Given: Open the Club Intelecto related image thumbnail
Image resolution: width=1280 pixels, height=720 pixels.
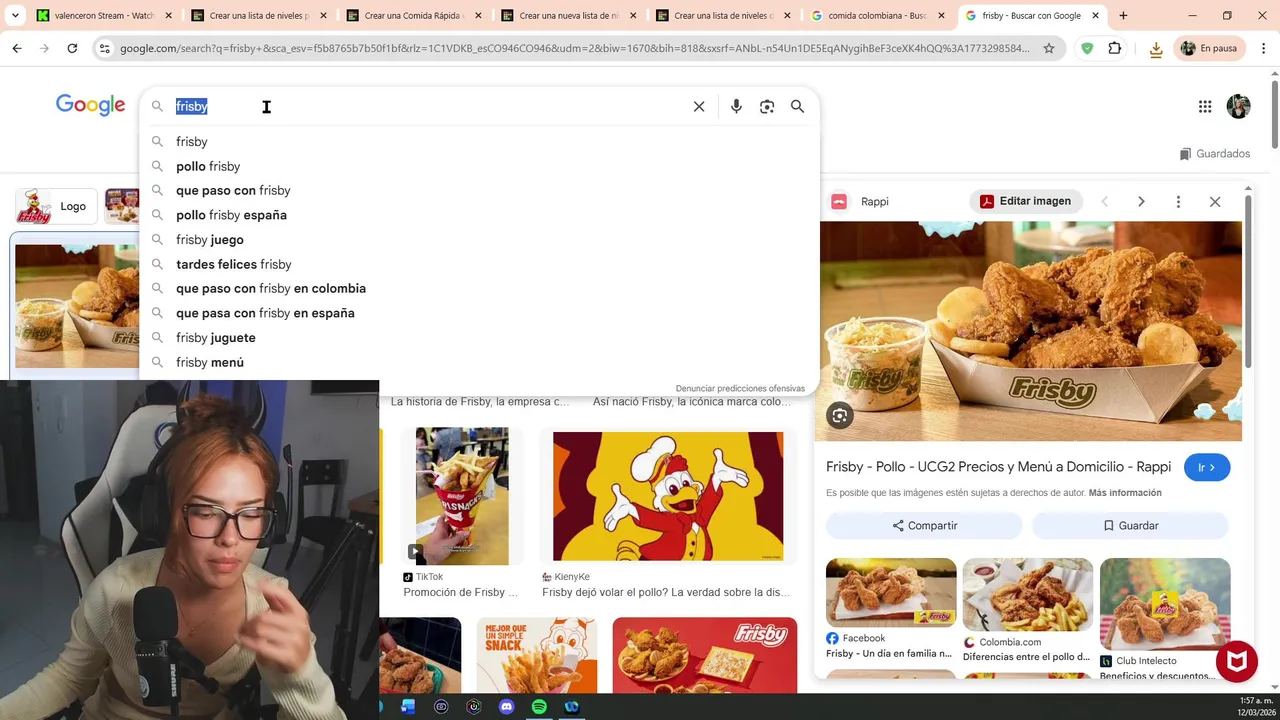Looking at the screenshot, I should (x=1165, y=604).
